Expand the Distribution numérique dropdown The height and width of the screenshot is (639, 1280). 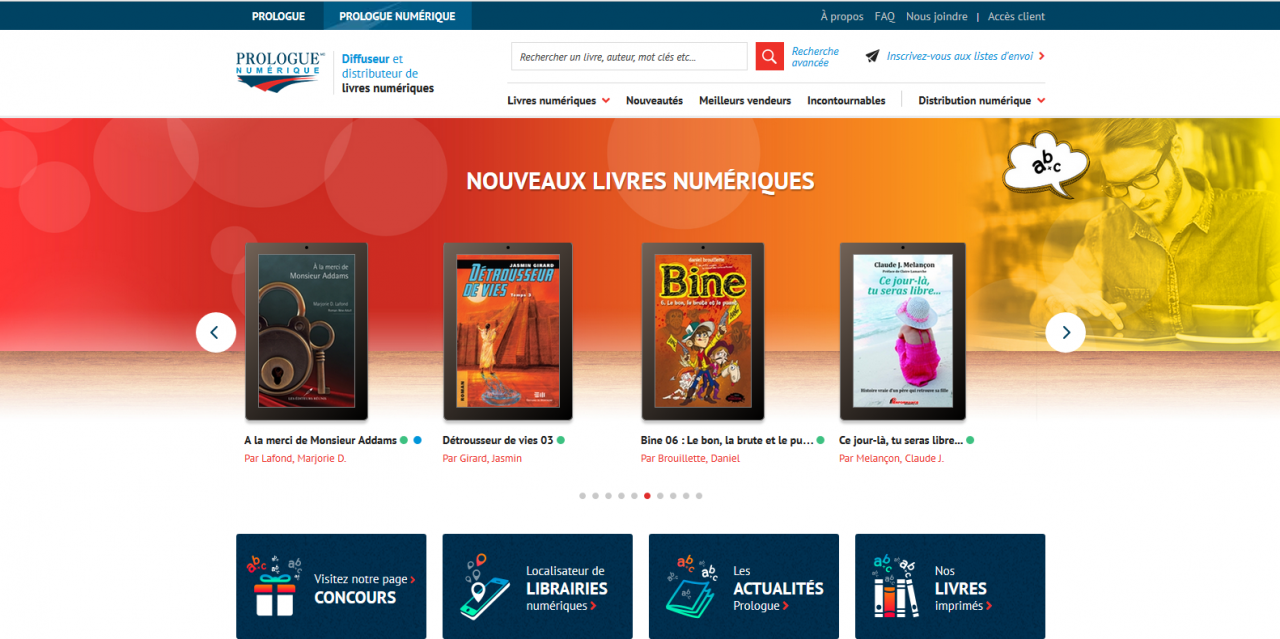(981, 100)
